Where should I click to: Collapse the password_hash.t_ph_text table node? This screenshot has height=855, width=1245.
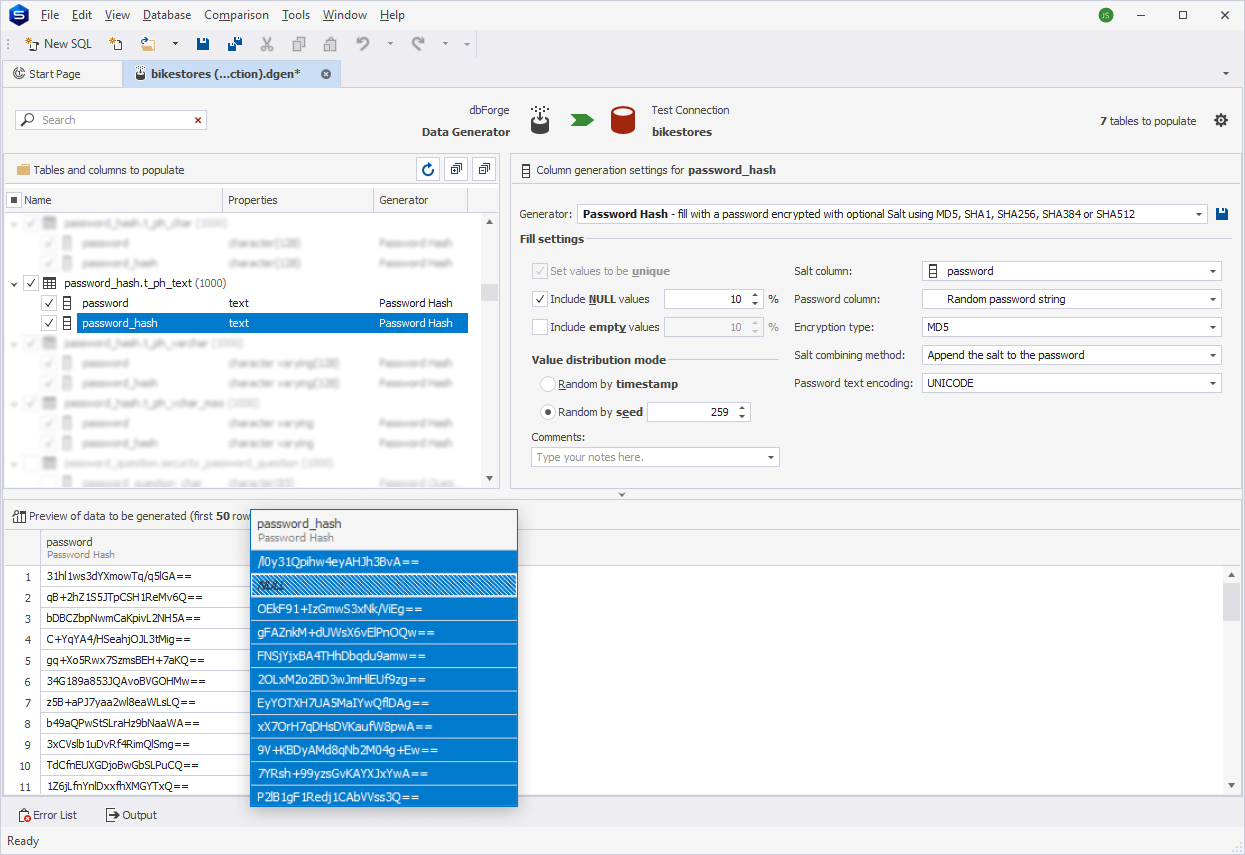(x=14, y=283)
